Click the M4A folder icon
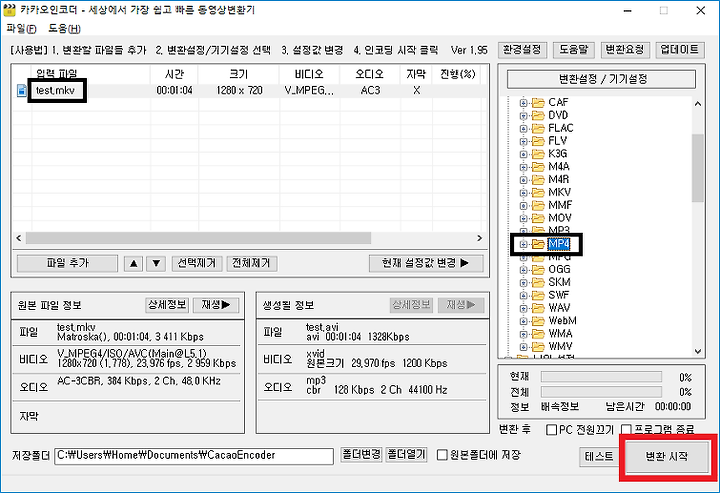 538,167
